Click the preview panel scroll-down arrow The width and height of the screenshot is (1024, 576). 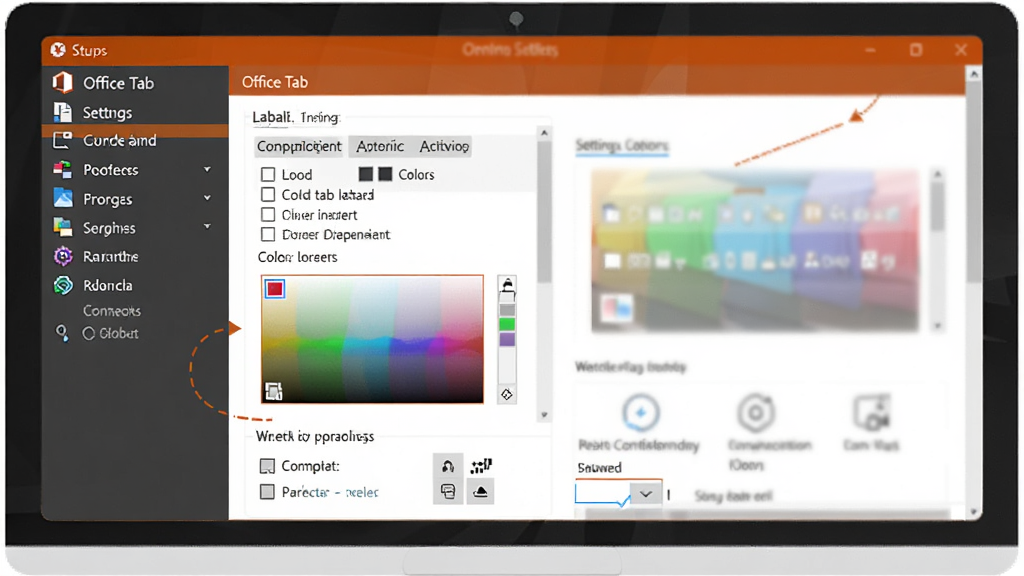938,325
